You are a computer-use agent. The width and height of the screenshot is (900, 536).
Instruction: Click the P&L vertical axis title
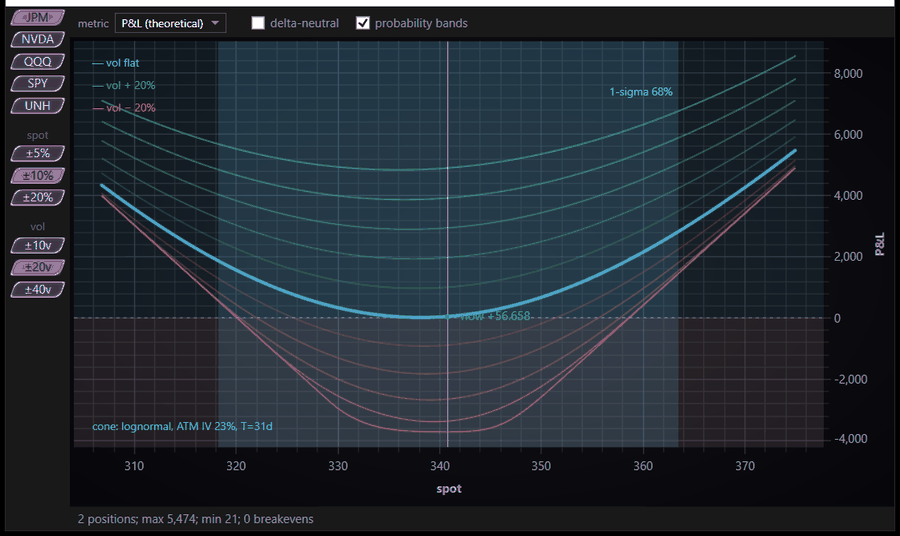click(879, 244)
